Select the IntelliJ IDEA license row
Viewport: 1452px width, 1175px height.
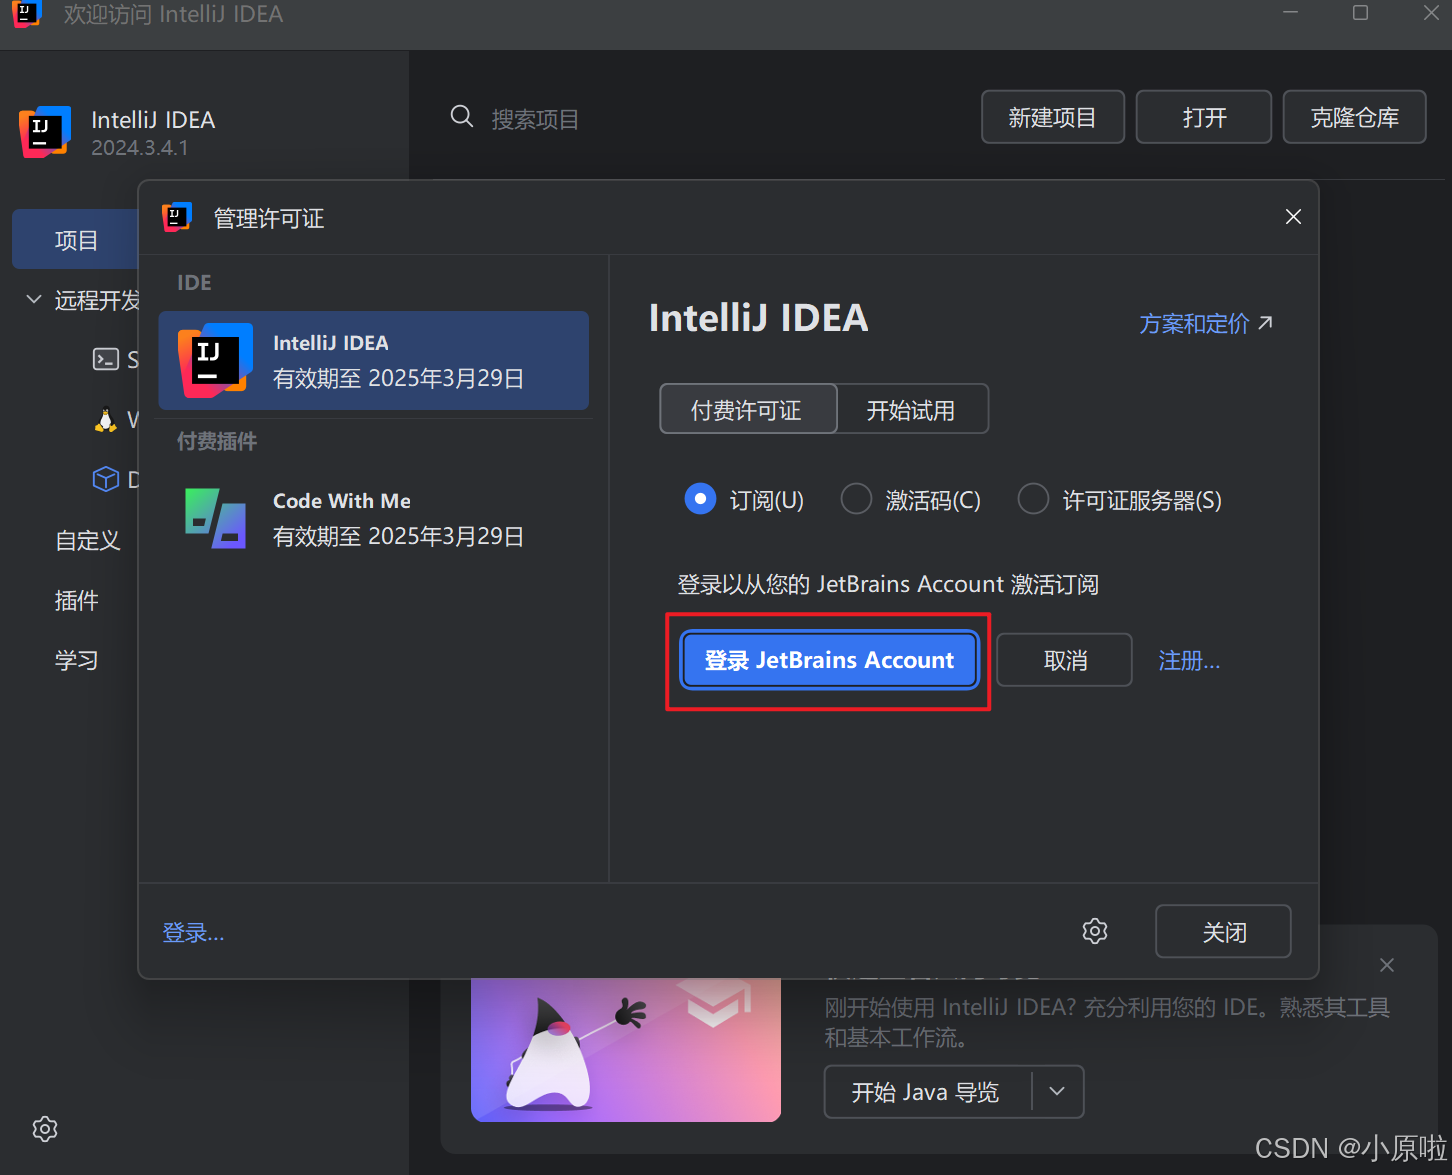point(374,360)
